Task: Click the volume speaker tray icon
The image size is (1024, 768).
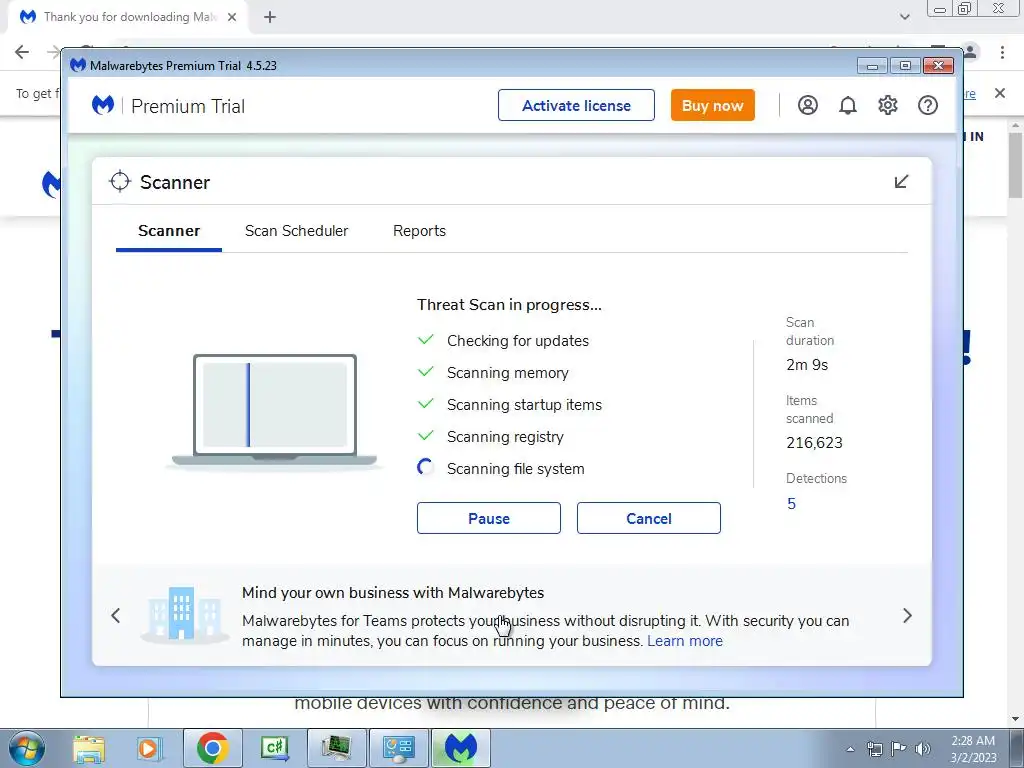Action: point(923,749)
